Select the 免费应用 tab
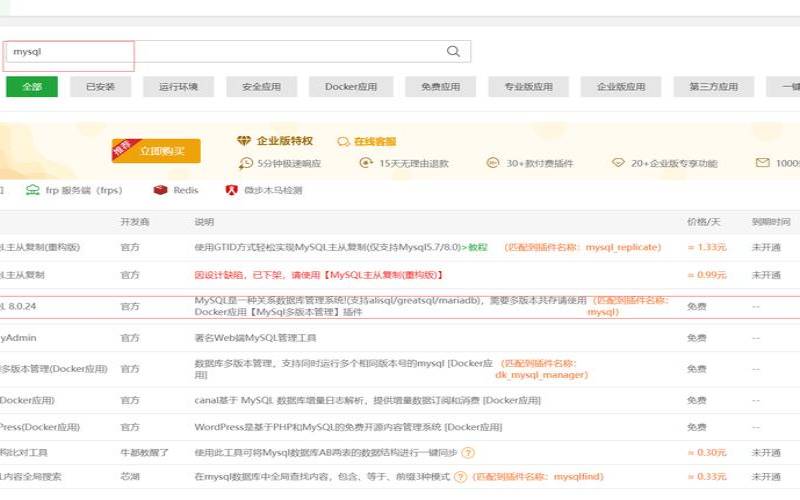The width and height of the screenshot is (800, 500). pos(440,87)
